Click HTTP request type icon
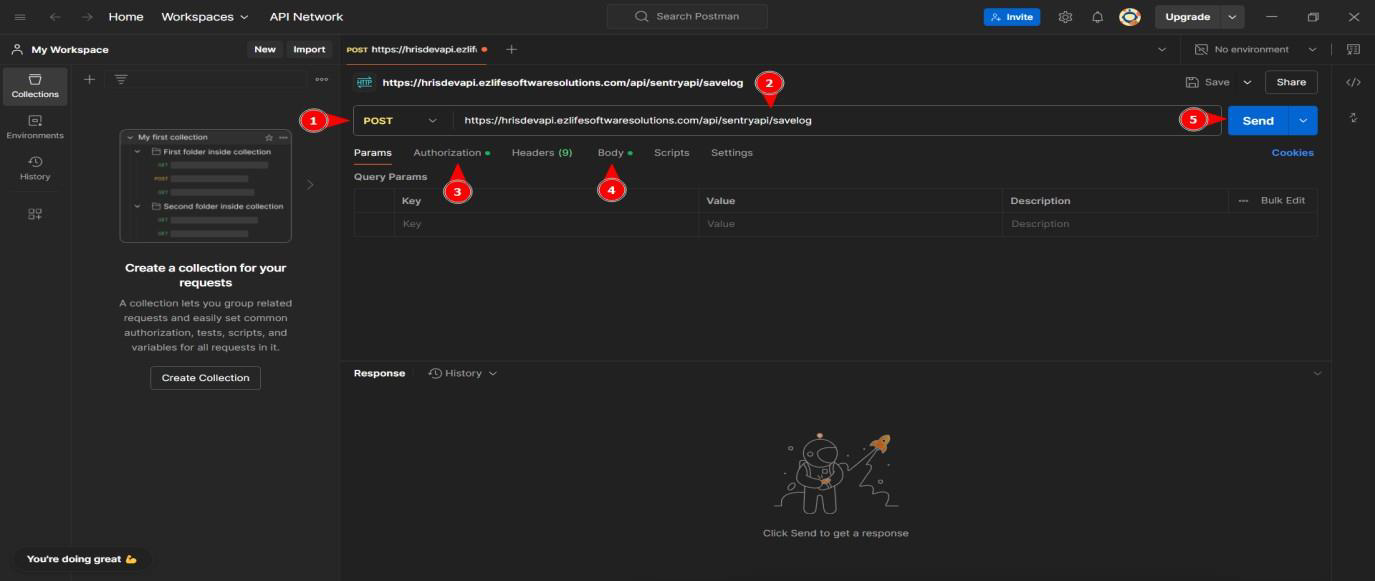1375x581 pixels. 365,82
